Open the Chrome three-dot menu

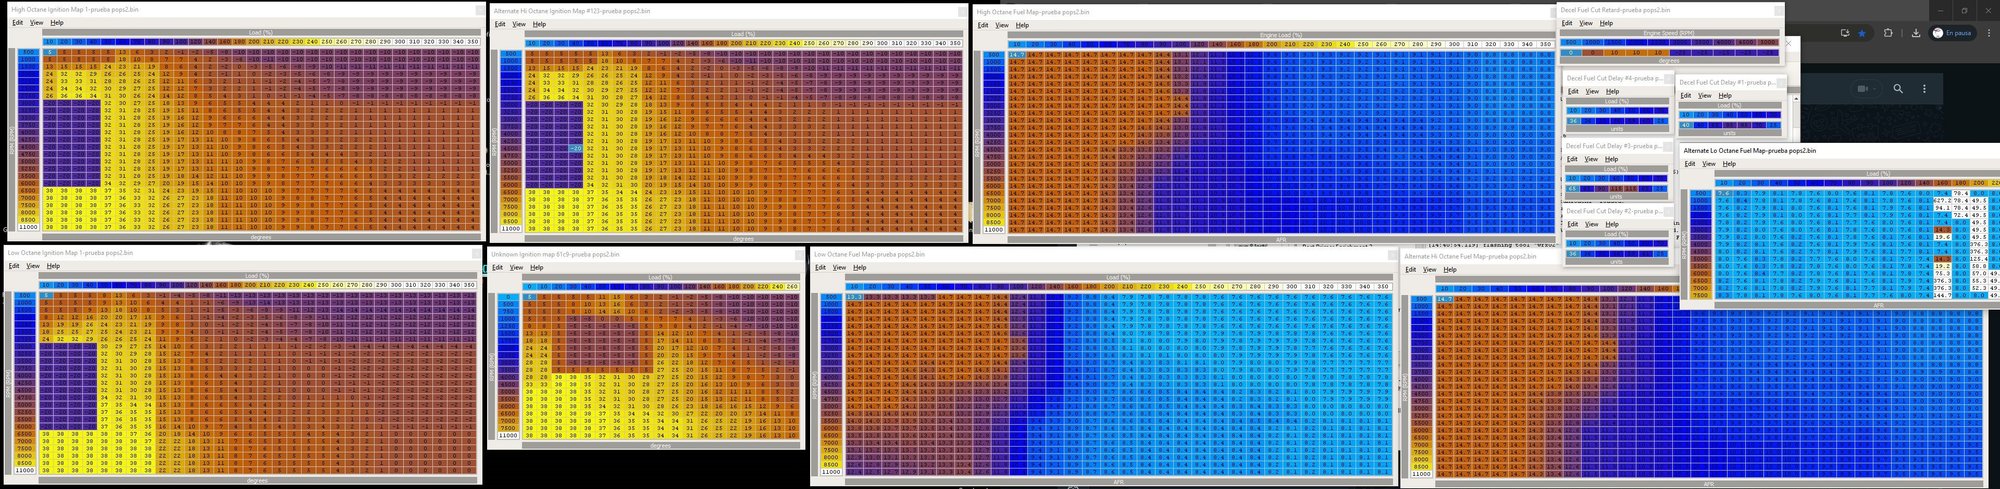tap(1988, 33)
